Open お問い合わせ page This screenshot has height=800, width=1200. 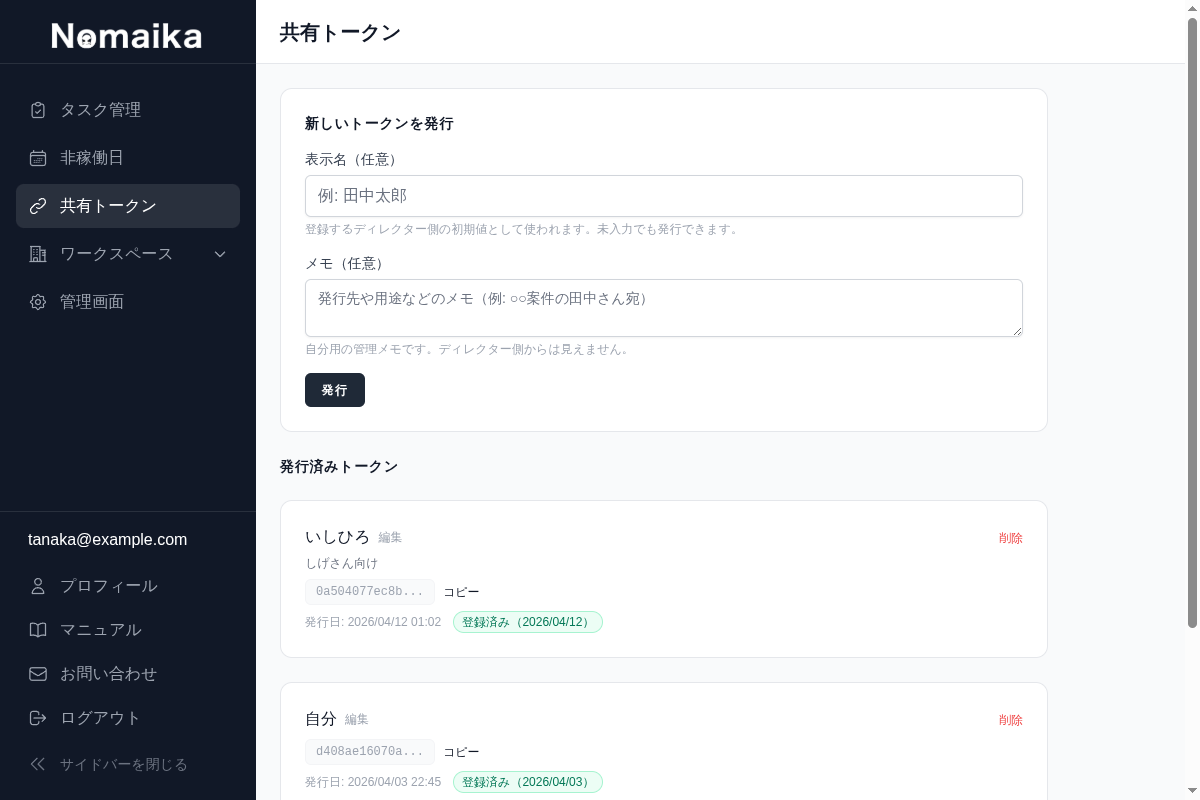tap(128, 674)
